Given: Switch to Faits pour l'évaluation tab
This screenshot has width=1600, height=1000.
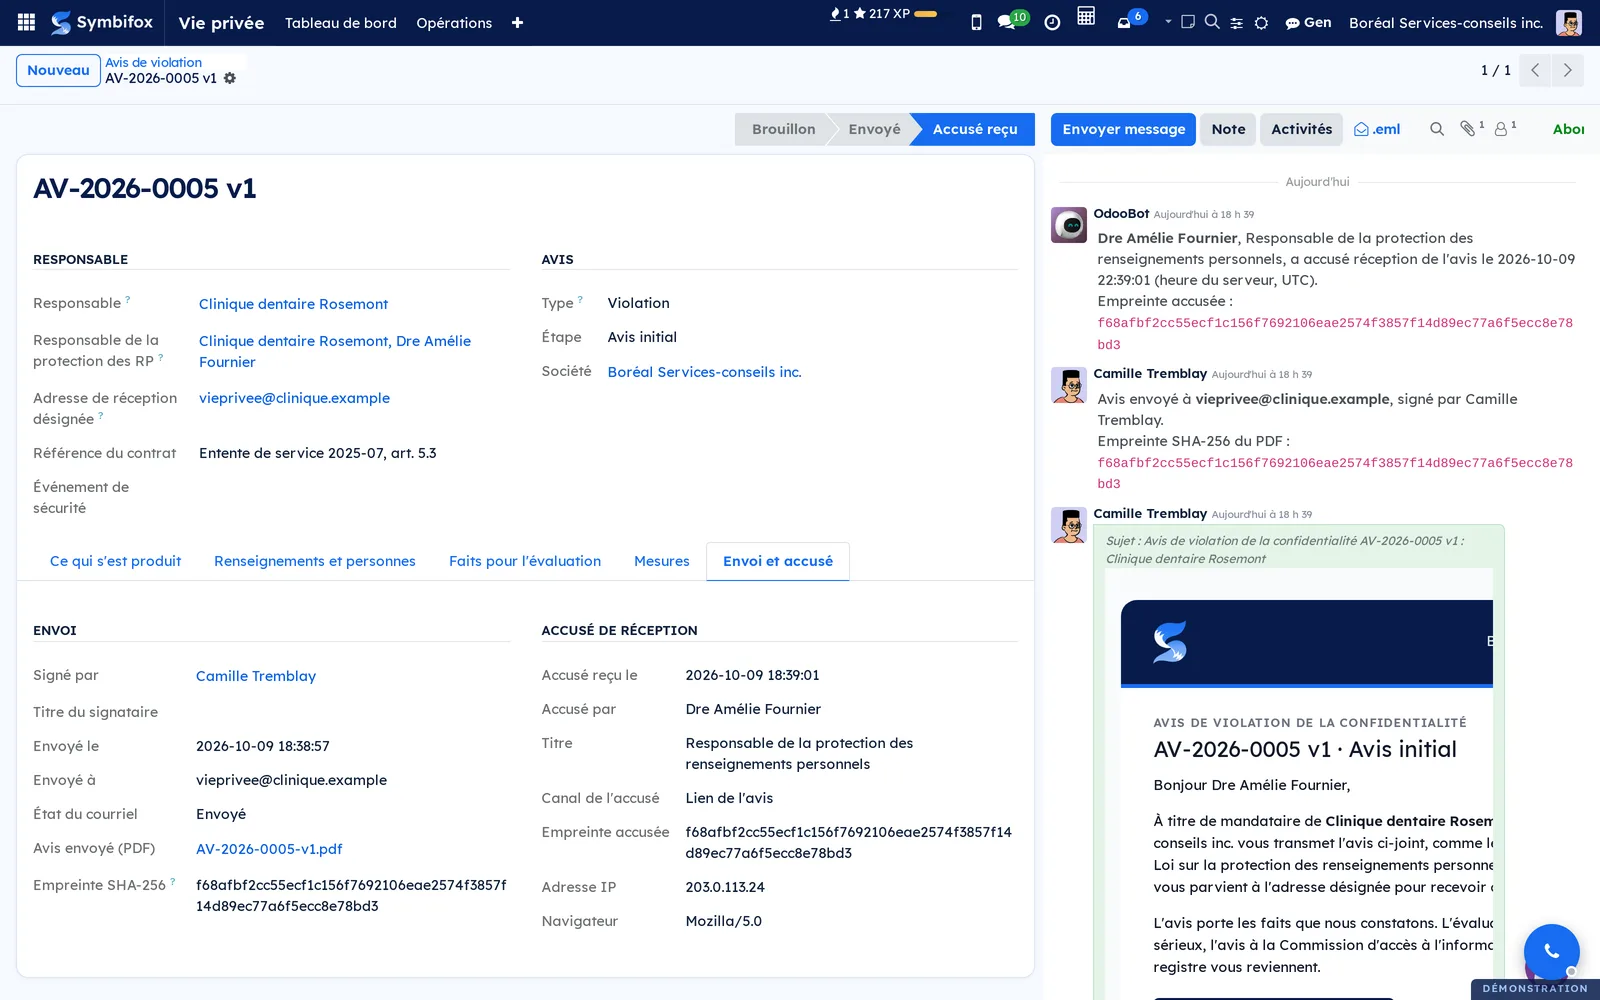Looking at the screenshot, I should 525,561.
